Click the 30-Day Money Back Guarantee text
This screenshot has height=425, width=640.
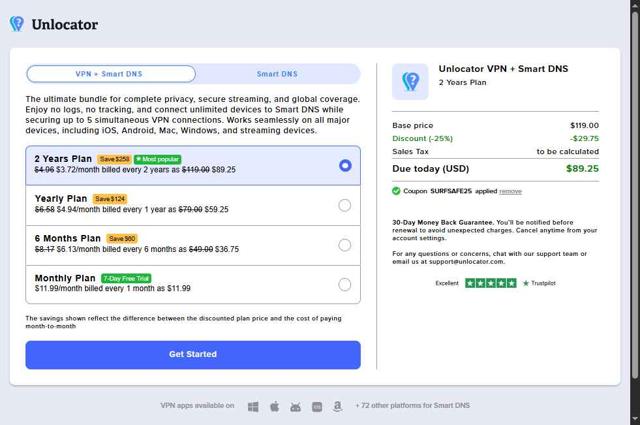[442, 223]
